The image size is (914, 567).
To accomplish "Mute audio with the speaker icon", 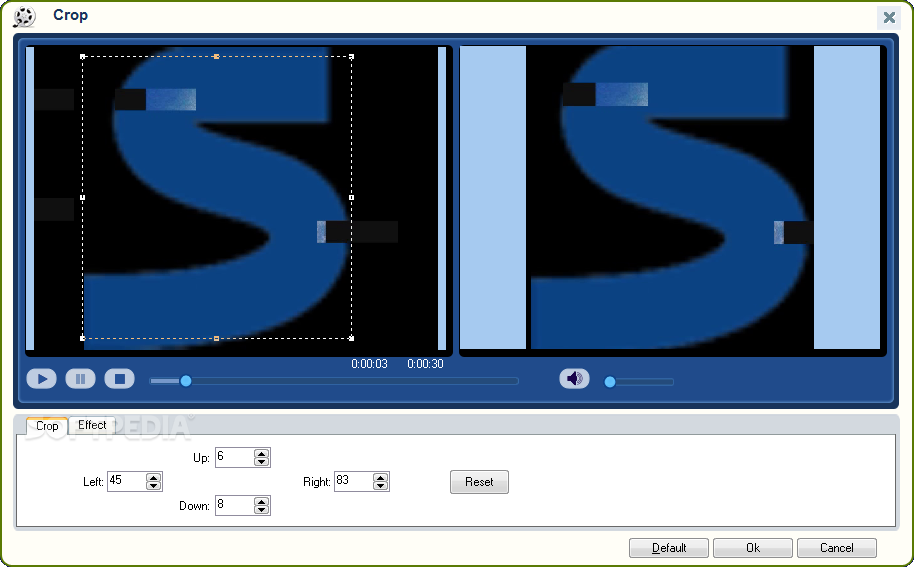I will point(574,379).
